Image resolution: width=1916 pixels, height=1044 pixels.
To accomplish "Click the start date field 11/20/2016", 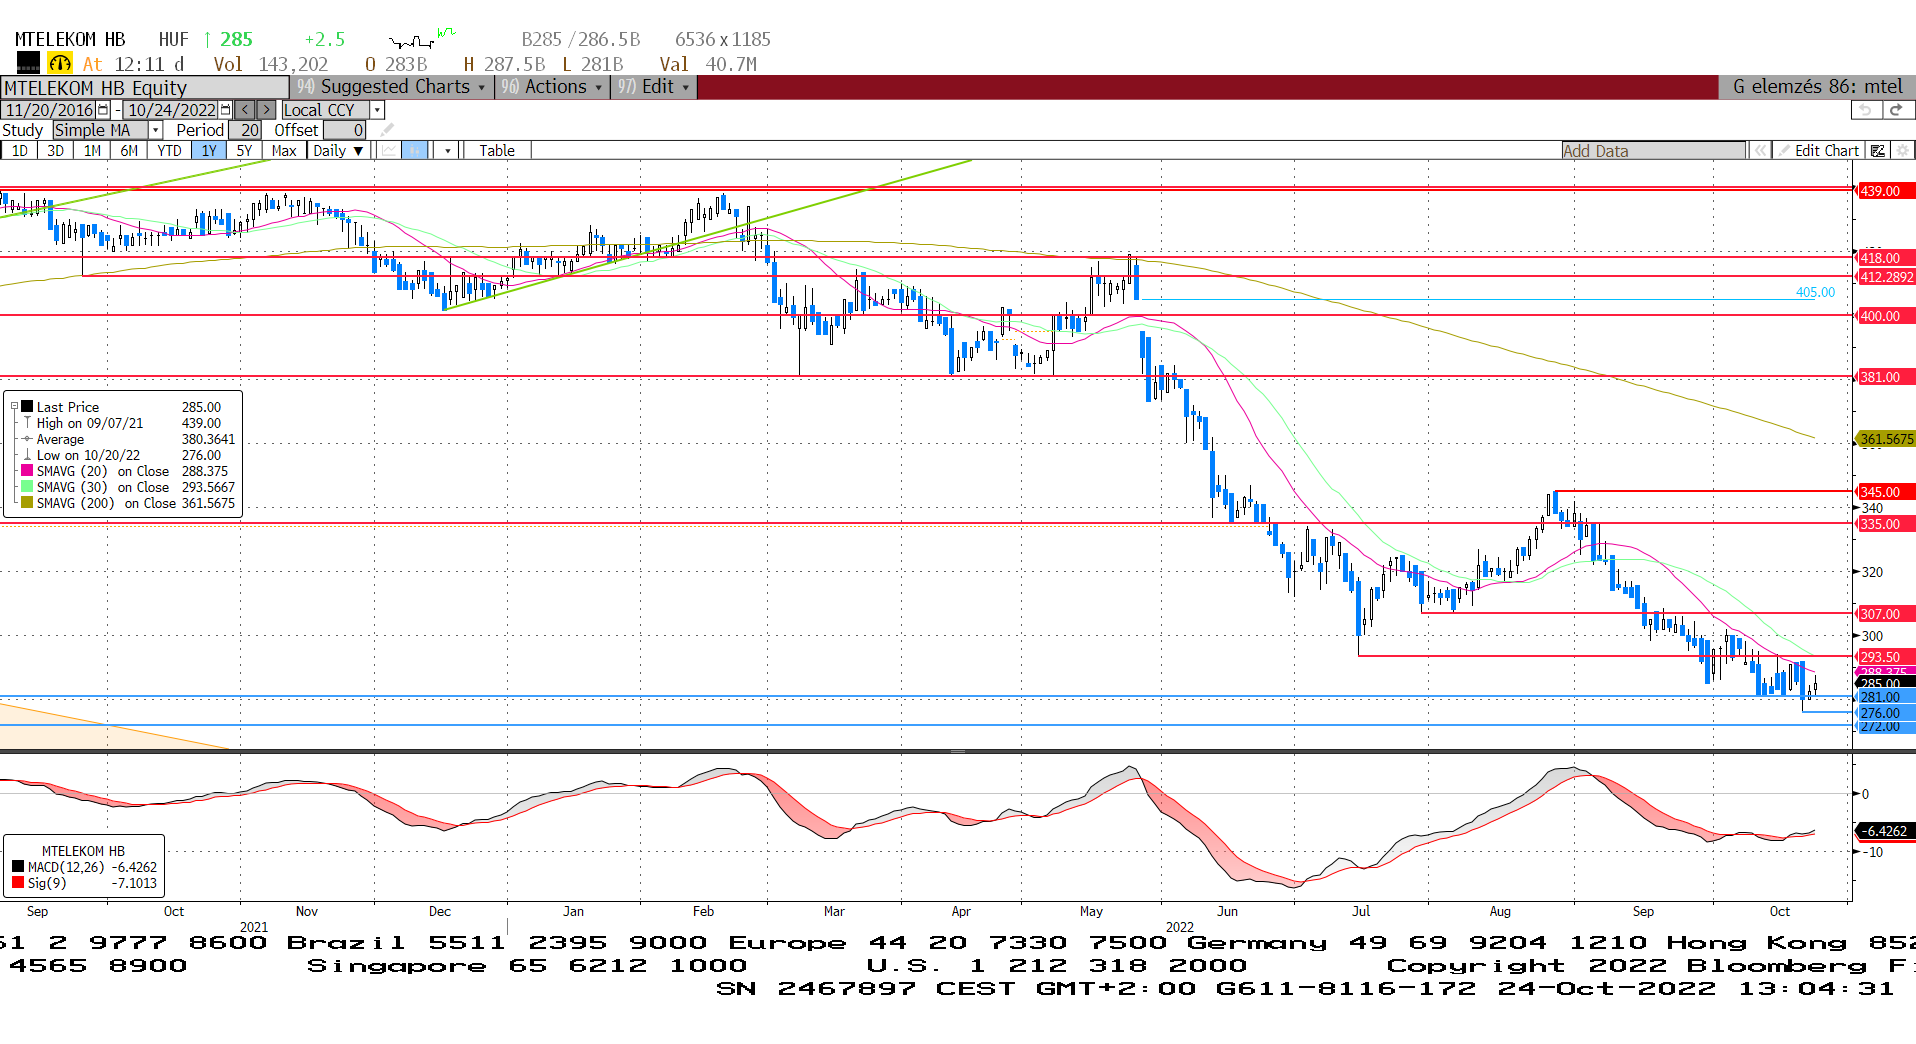I will tap(50, 110).
